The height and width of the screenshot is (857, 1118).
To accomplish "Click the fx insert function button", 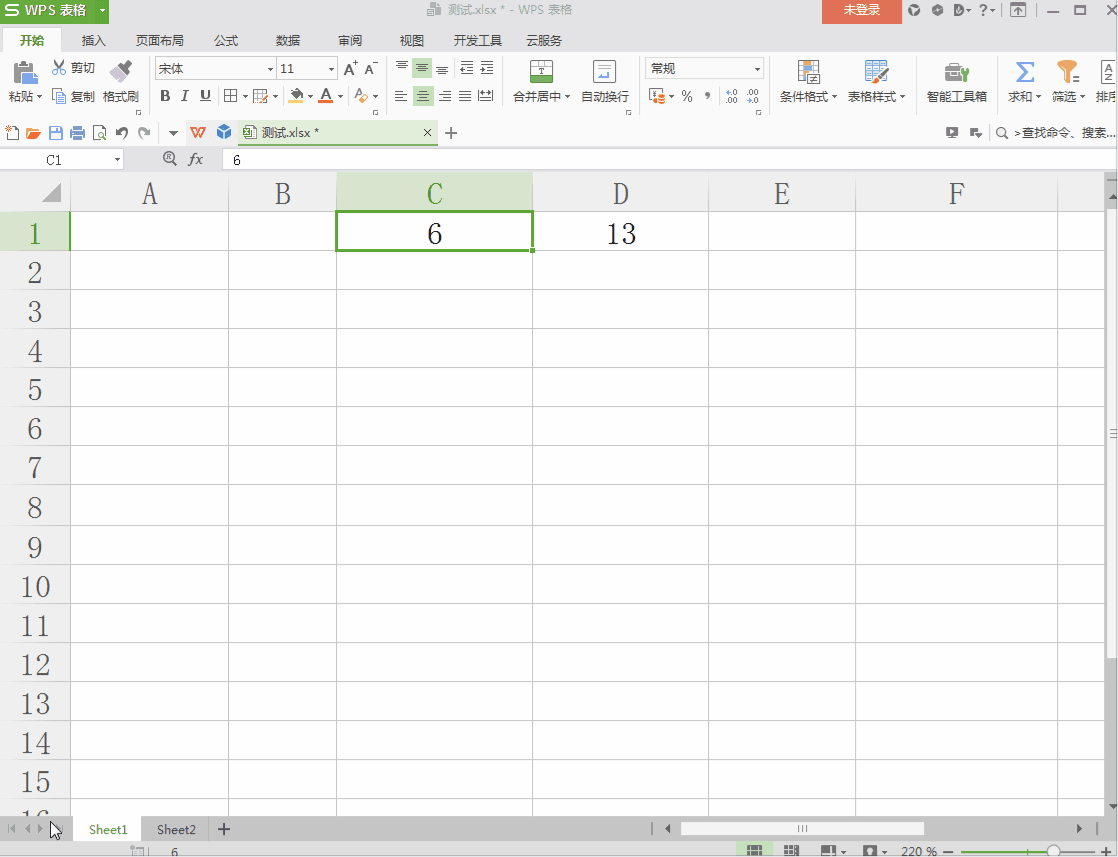I will click(x=195, y=159).
